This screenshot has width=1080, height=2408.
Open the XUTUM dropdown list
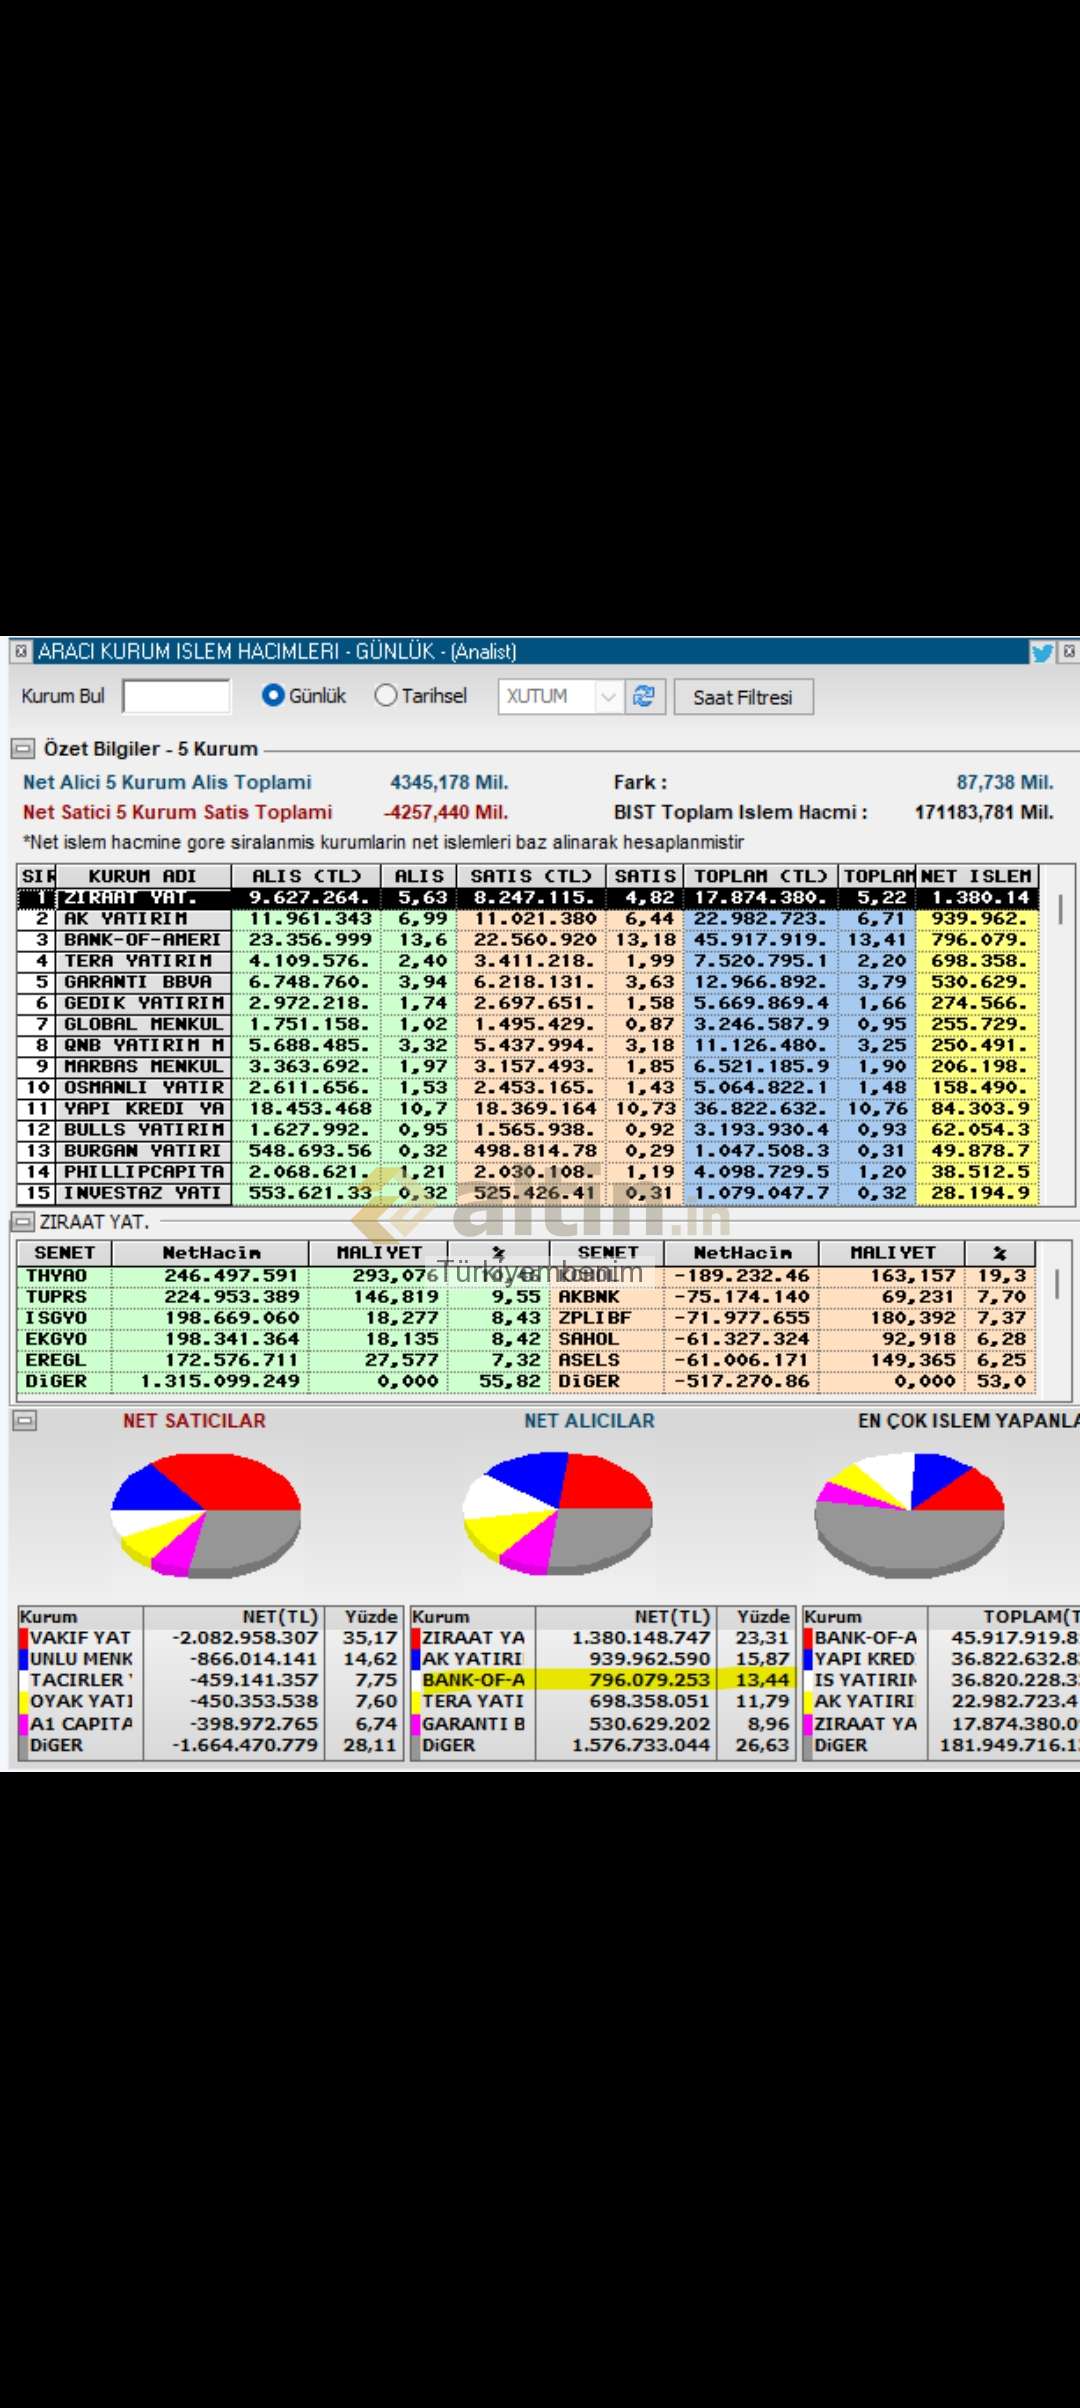608,696
